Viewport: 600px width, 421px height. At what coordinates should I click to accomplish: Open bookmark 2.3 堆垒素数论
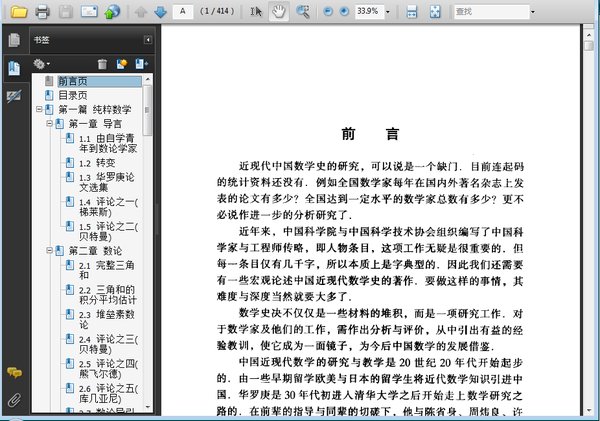(x=107, y=319)
